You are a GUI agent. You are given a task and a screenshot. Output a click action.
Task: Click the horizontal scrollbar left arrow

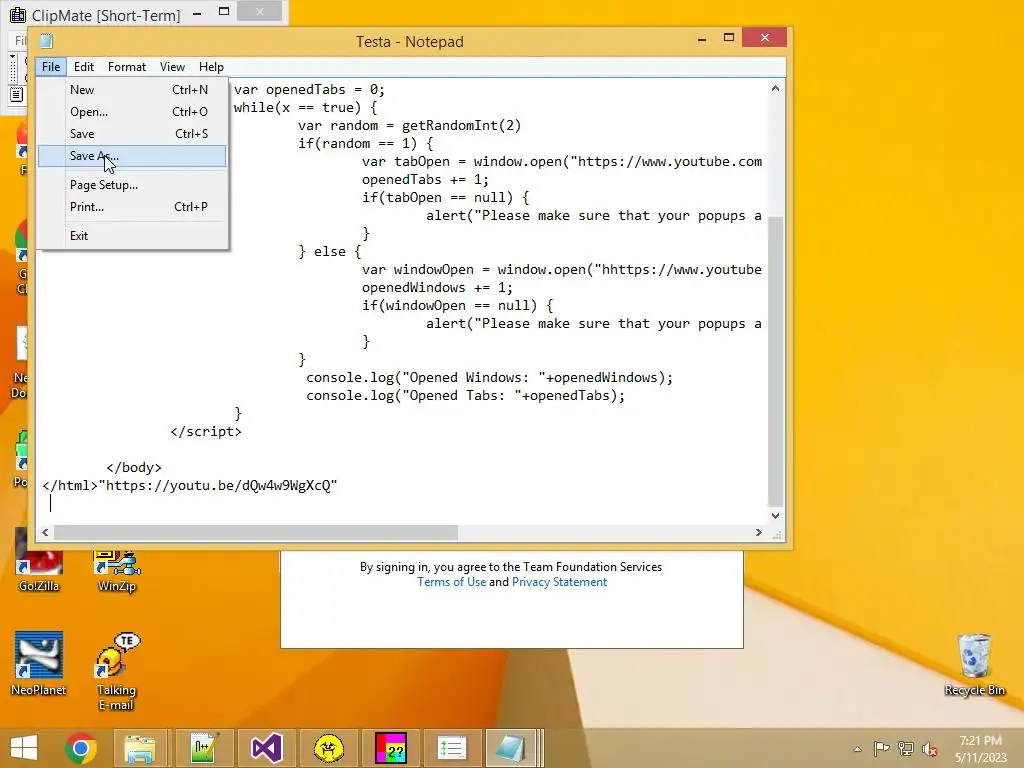tap(45, 532)
